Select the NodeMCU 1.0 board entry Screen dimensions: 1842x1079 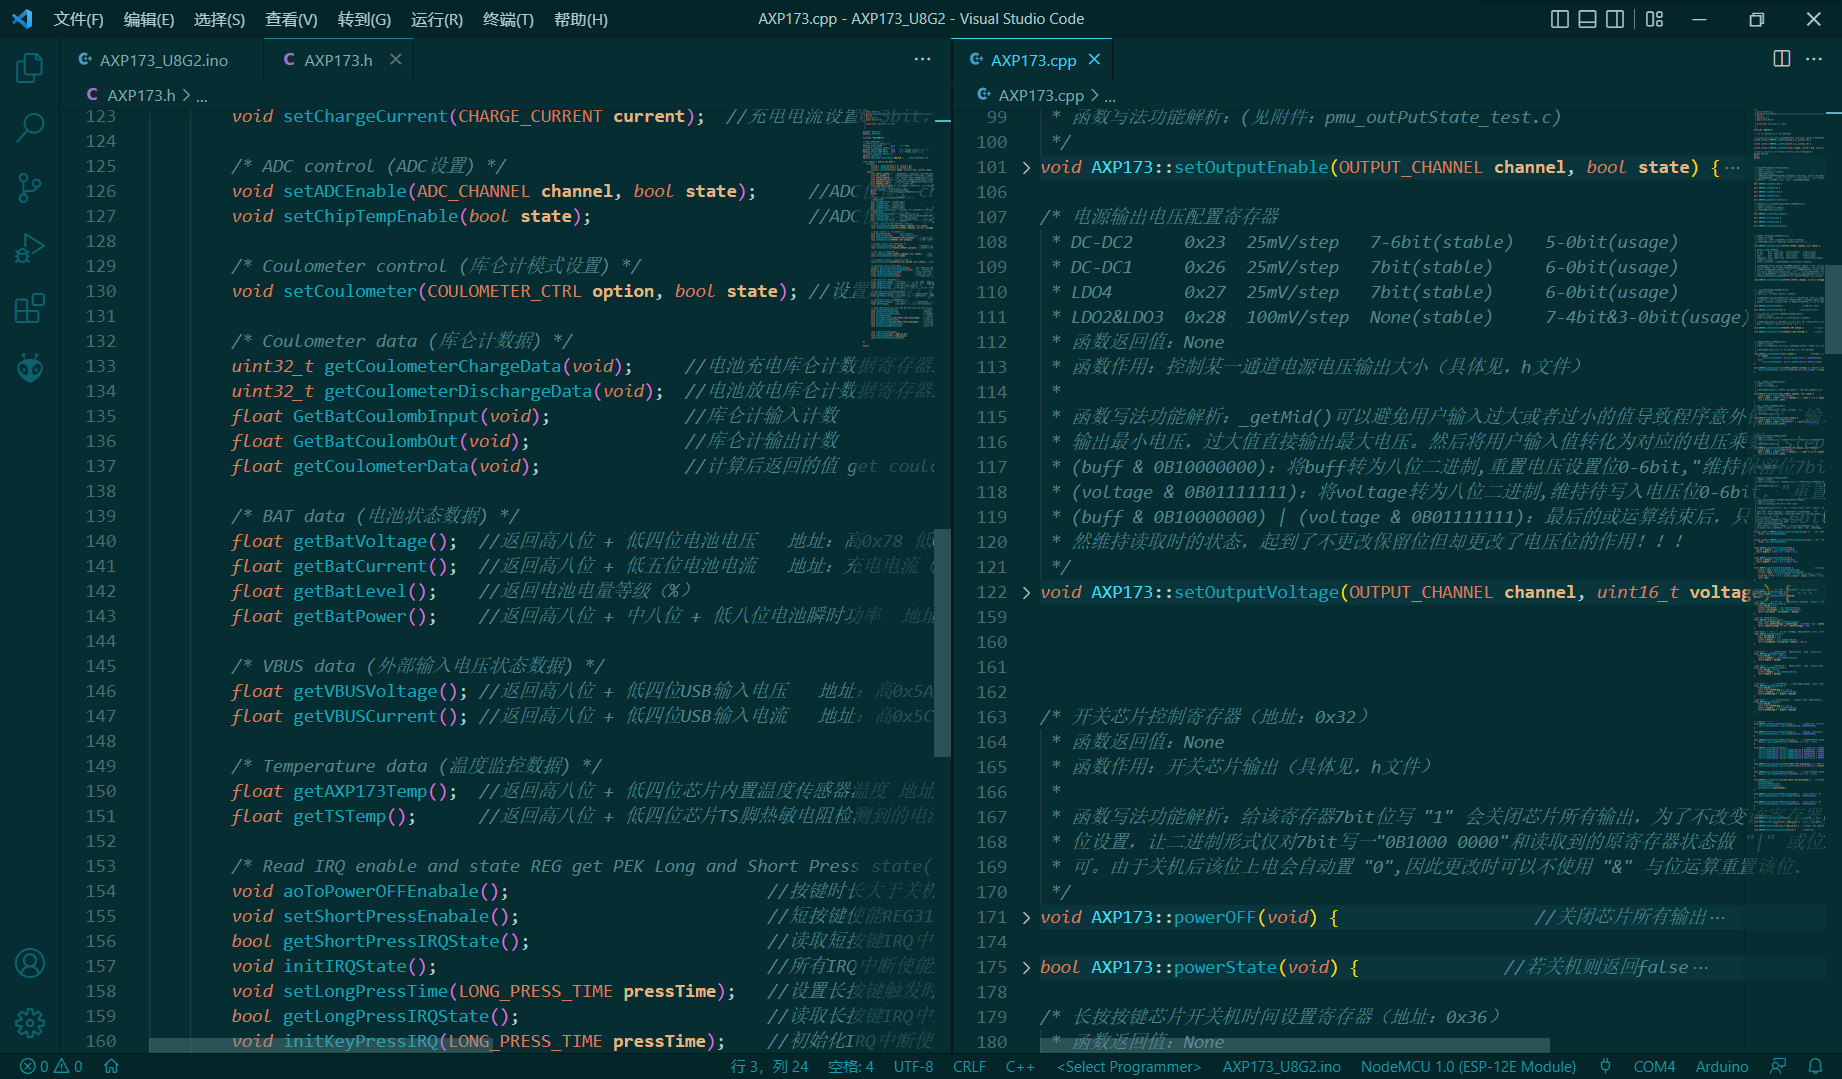coord(1468,1067)
